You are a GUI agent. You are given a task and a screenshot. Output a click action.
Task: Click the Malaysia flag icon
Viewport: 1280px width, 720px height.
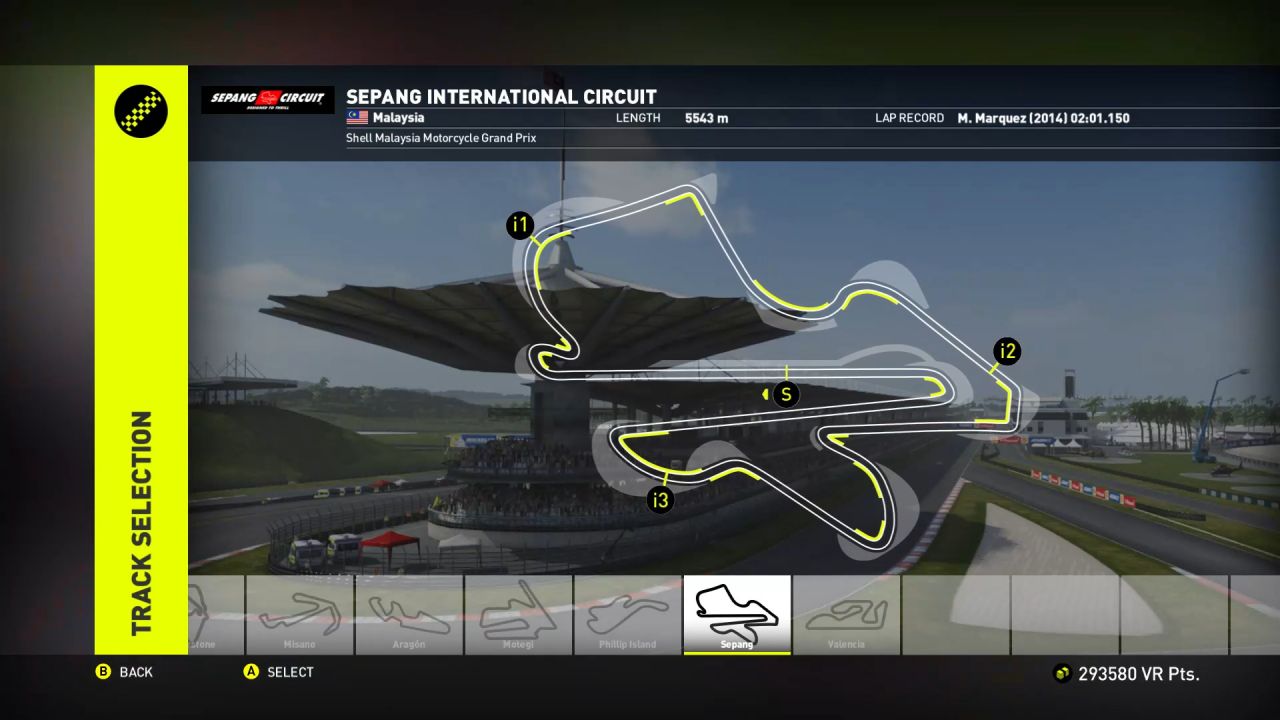click(357, 118)
